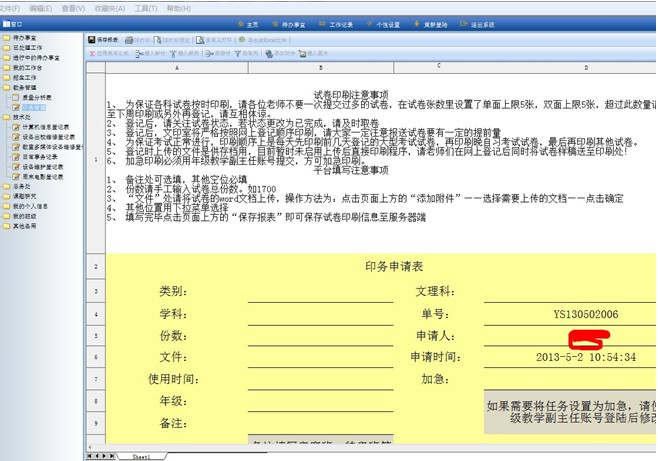Select 质量分析表 in the sidebar tree
The height and width of the screenshot is (461, 658).
tap(36, 96)
